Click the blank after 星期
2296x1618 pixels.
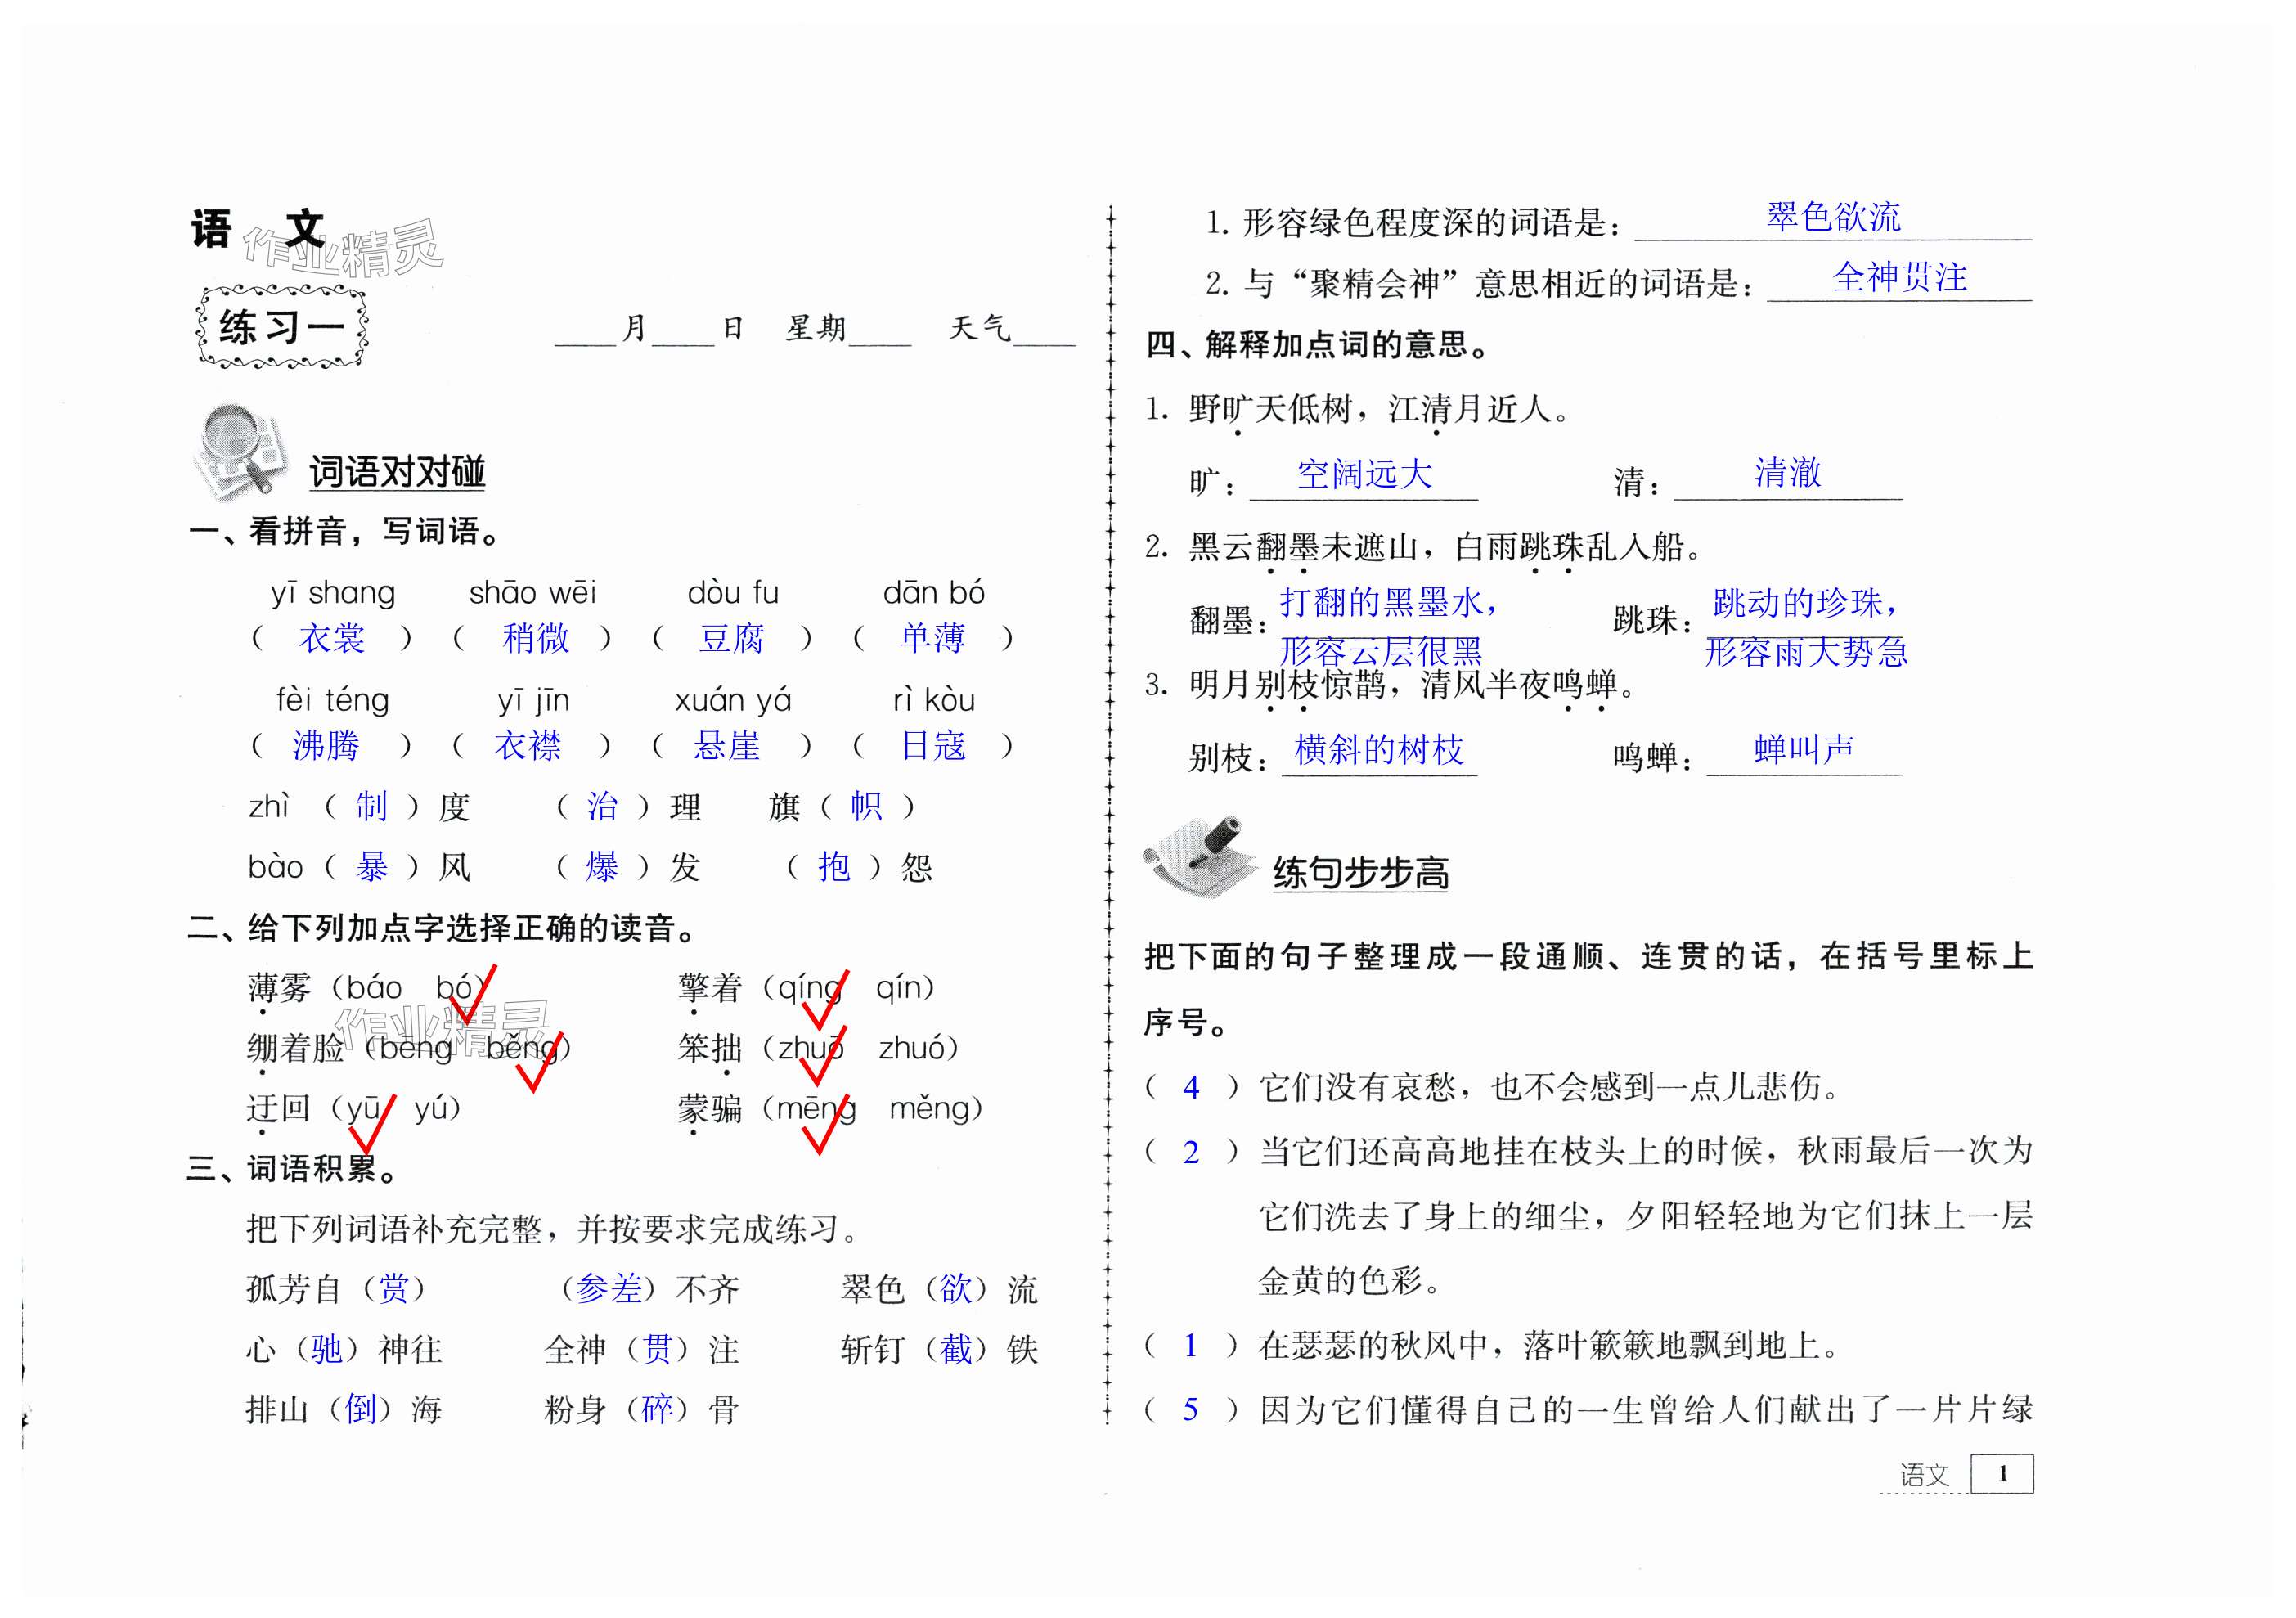pyautogui.click(x=880, y=330)
